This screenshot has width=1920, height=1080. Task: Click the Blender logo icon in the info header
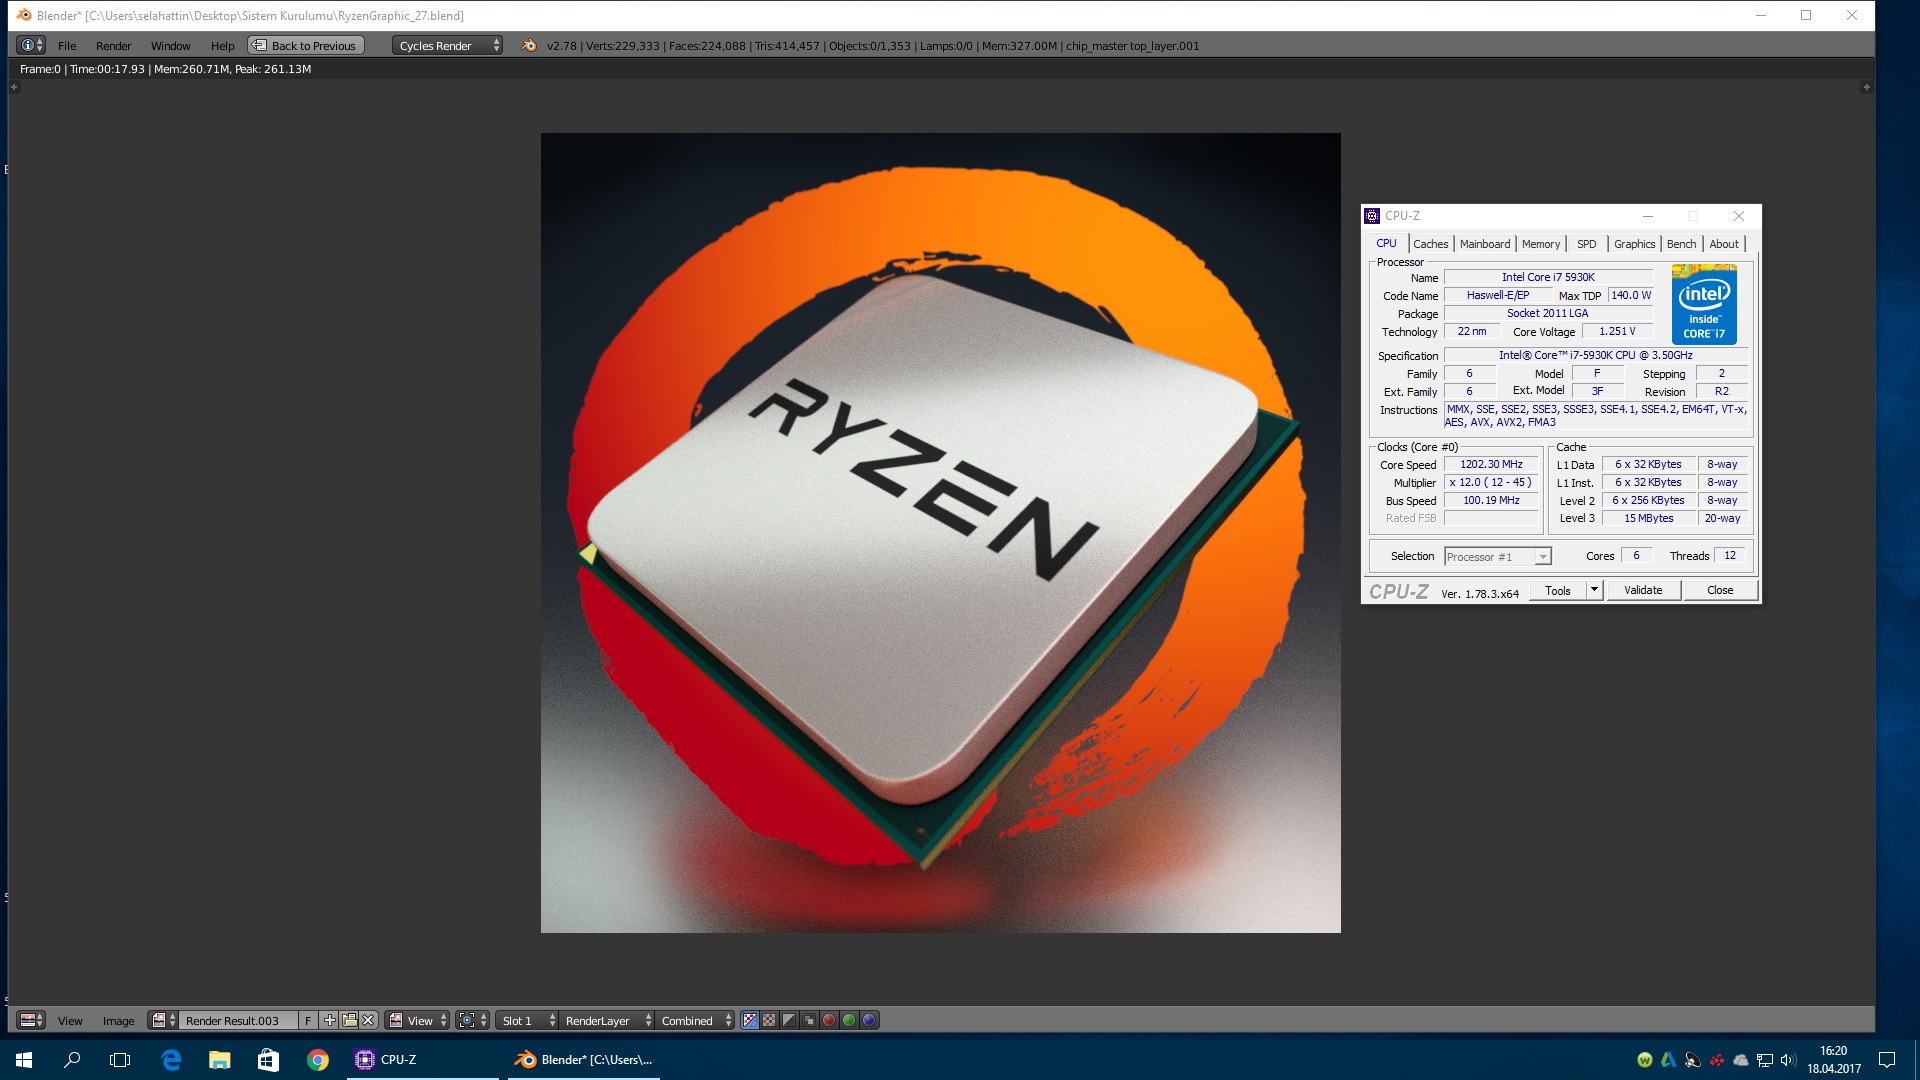529,46
